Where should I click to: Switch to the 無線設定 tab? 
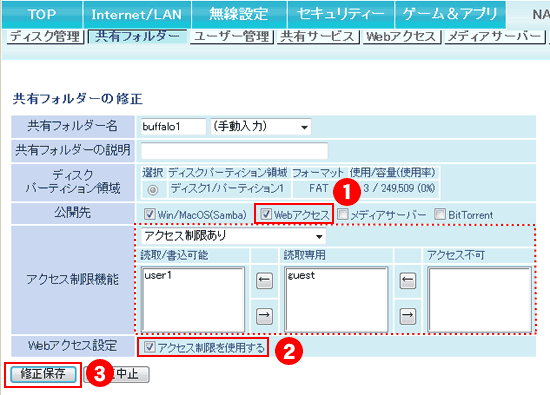click(239, 14)
